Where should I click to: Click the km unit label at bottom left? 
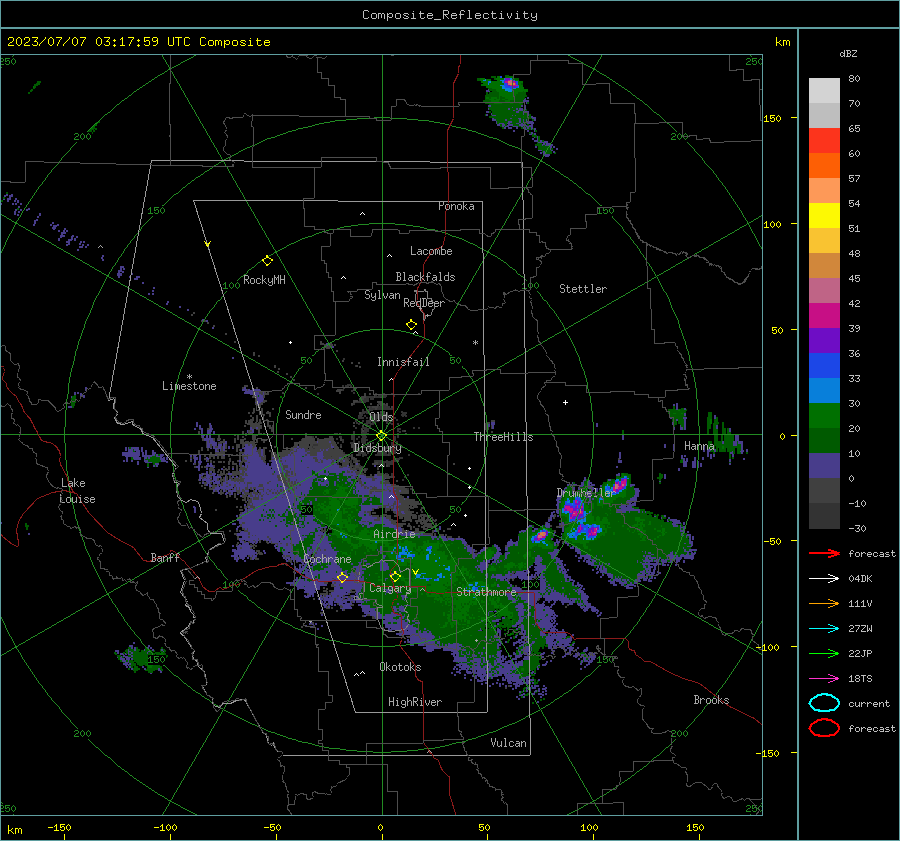(x=14, y=830)
